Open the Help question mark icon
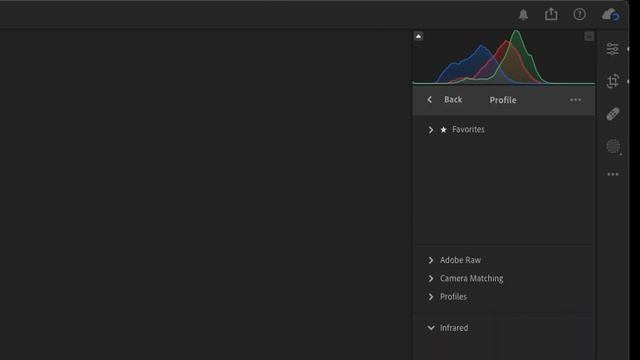640x360 pixels. click(580, 14)
